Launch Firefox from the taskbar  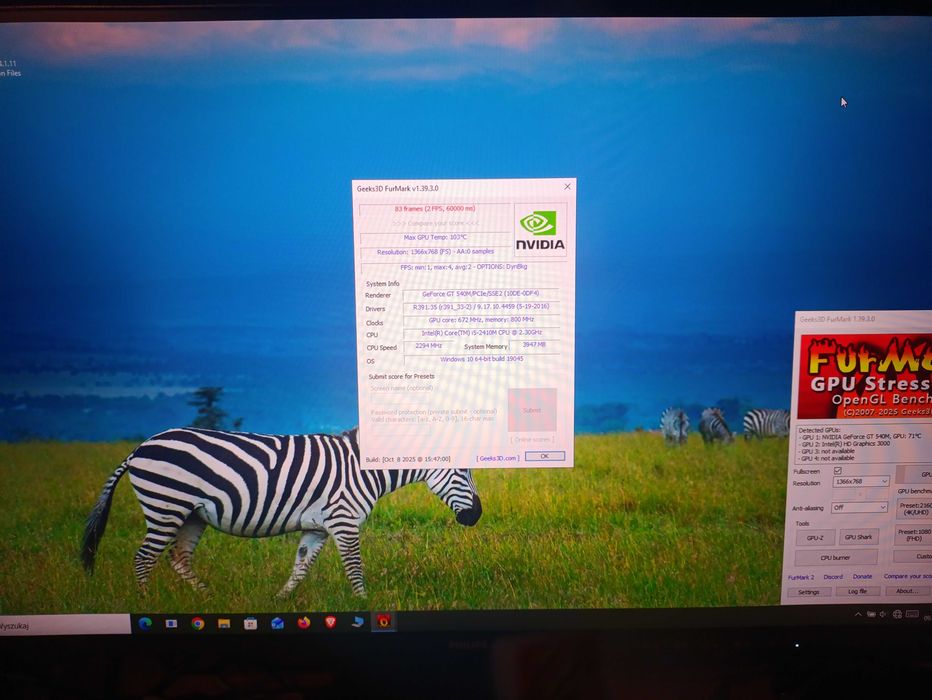(304, 623)
